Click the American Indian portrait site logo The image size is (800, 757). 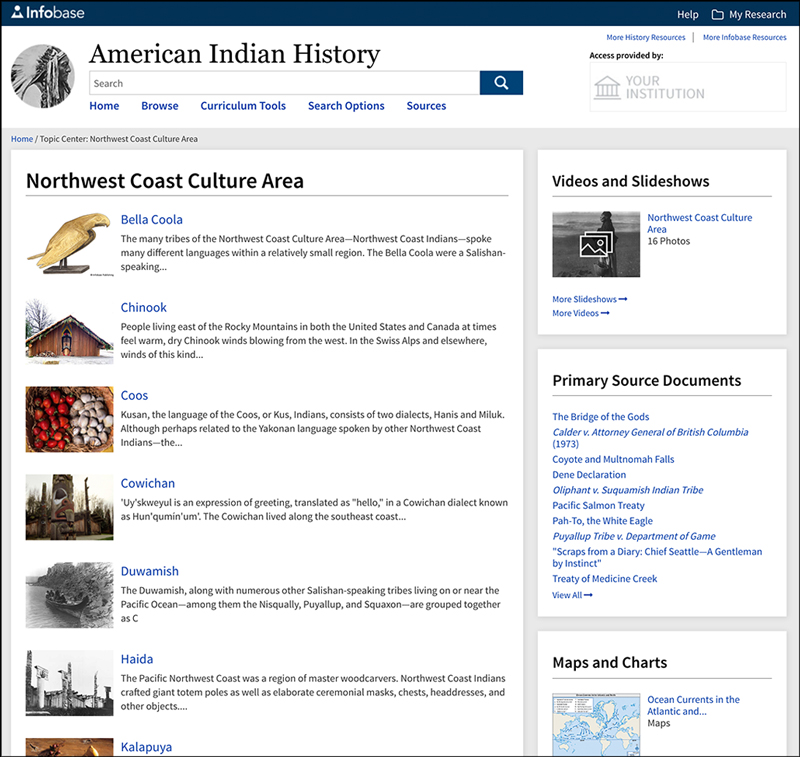(43, 76)
